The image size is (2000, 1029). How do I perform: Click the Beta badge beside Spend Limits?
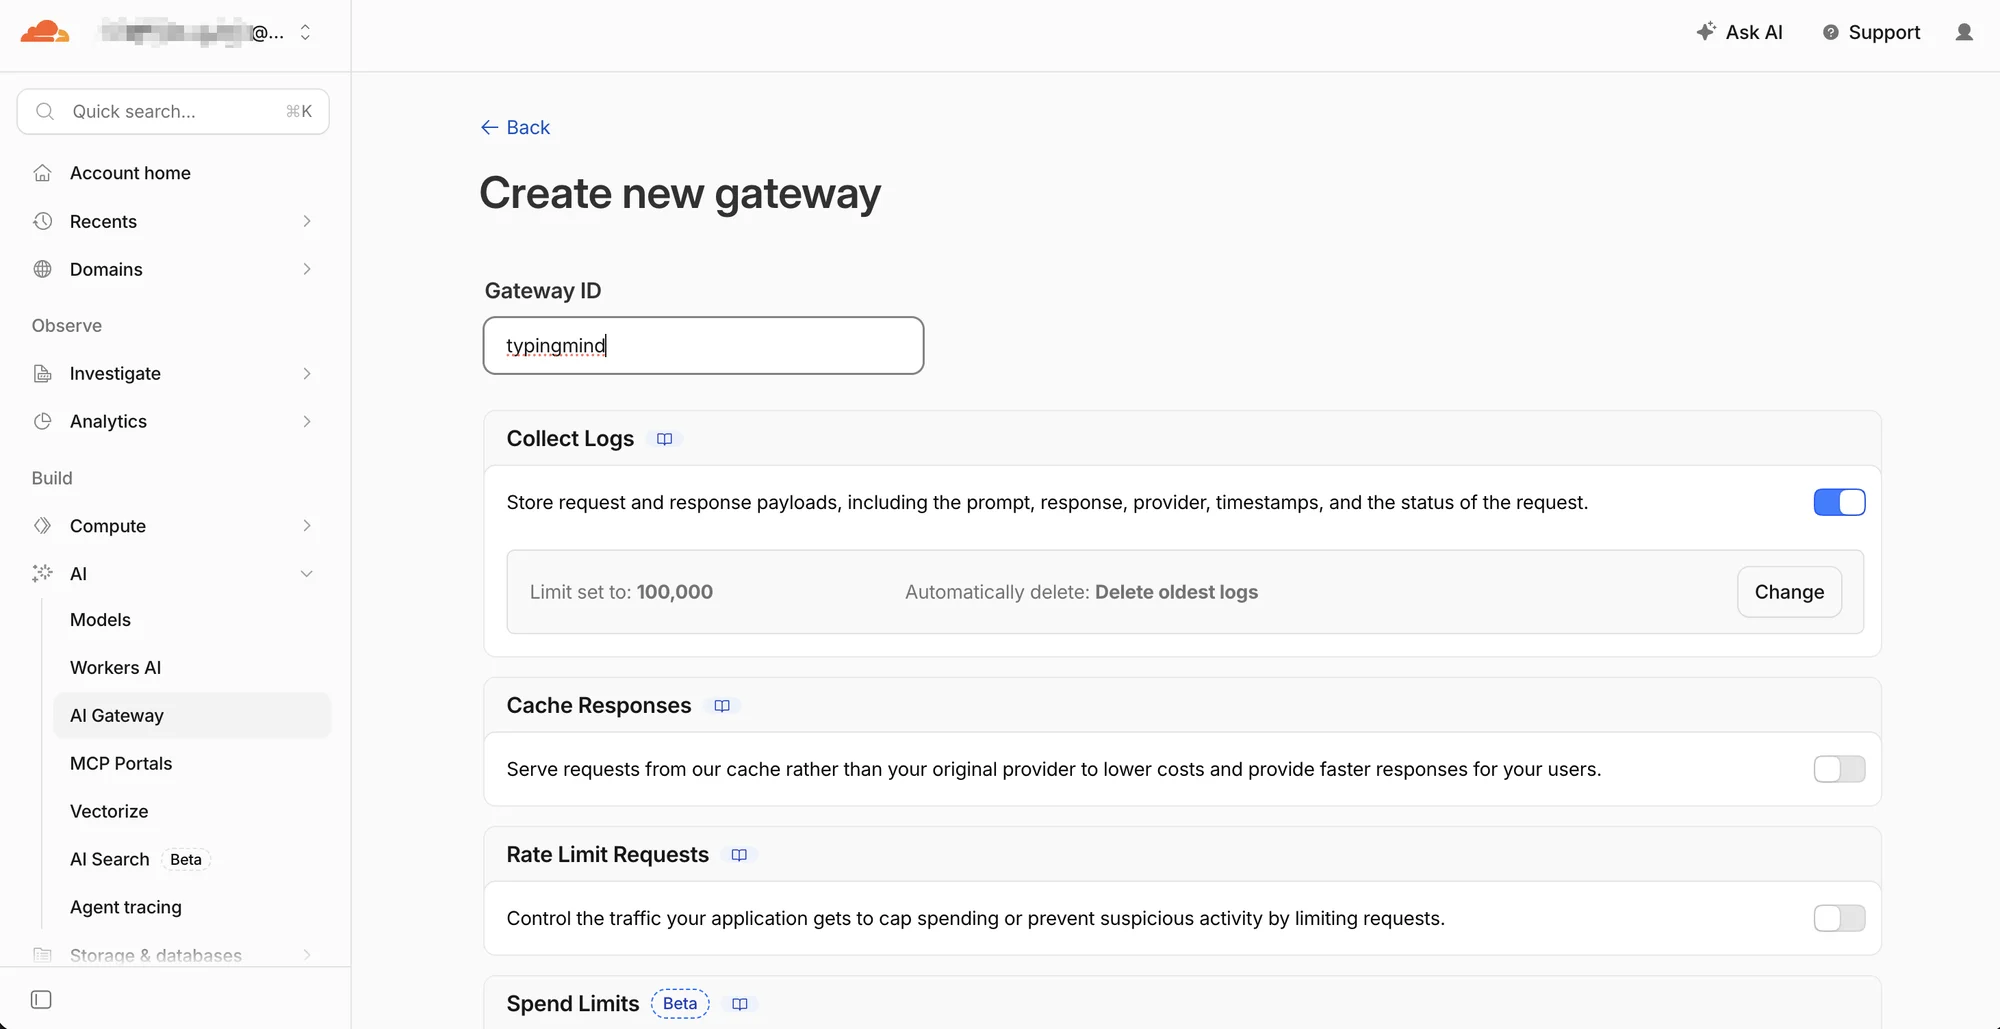[x=680, y=1004]
